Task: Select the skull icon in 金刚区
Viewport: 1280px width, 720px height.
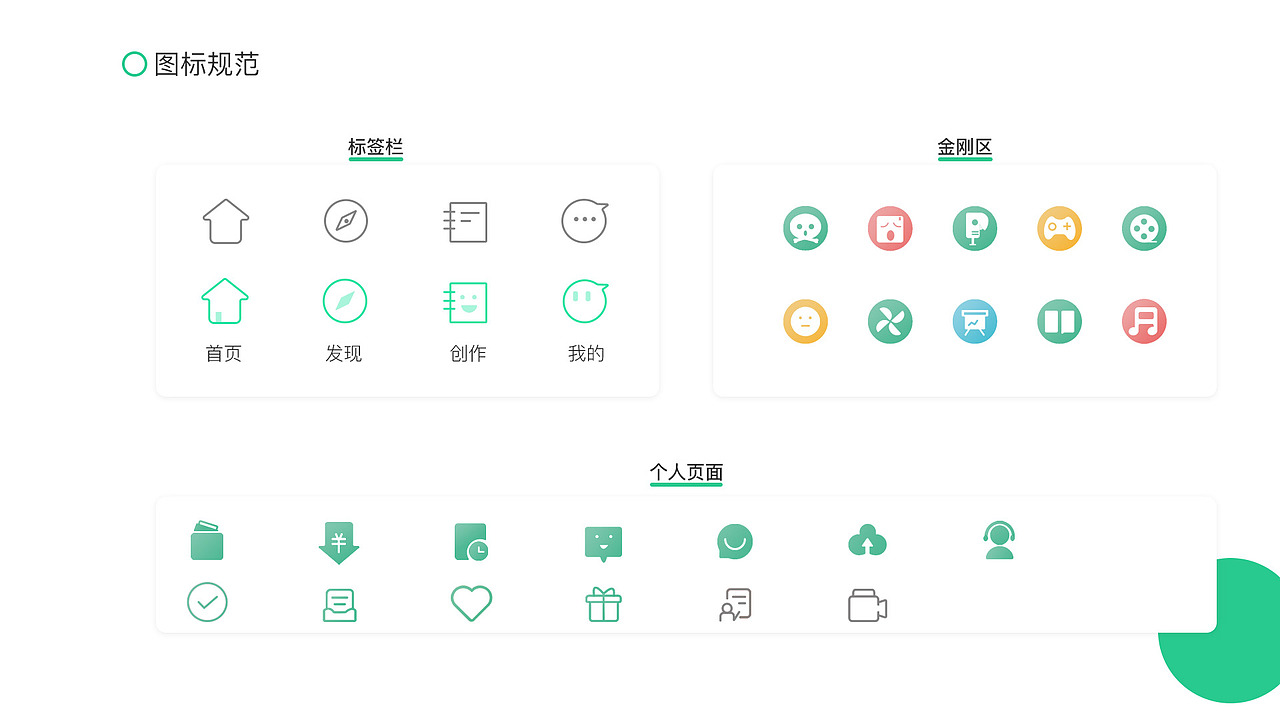Action: tap(805, 228)
